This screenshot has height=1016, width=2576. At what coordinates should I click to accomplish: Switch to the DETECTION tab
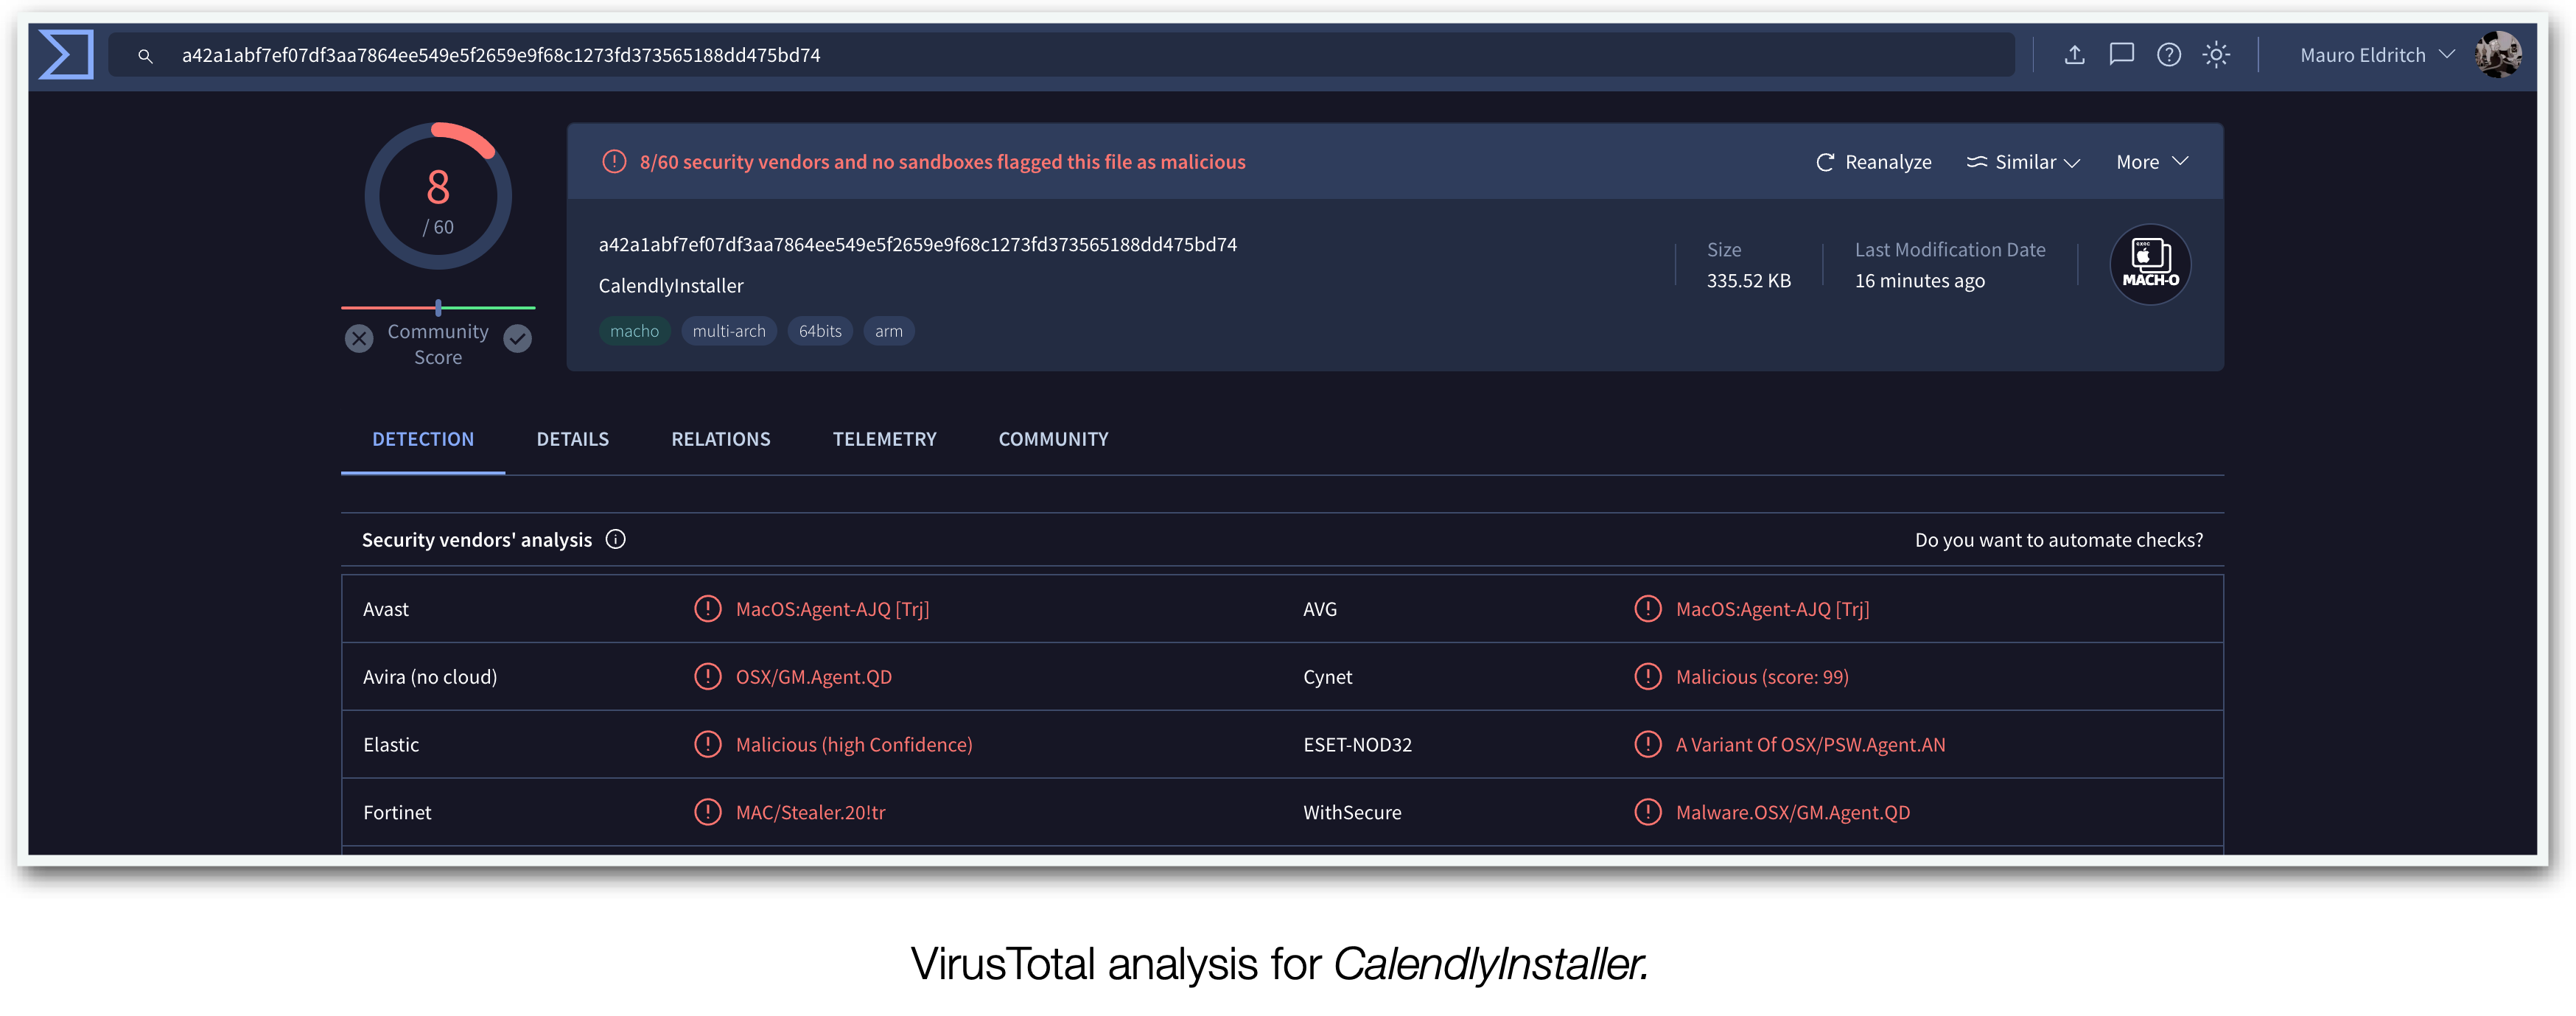(x=423, y=439)
